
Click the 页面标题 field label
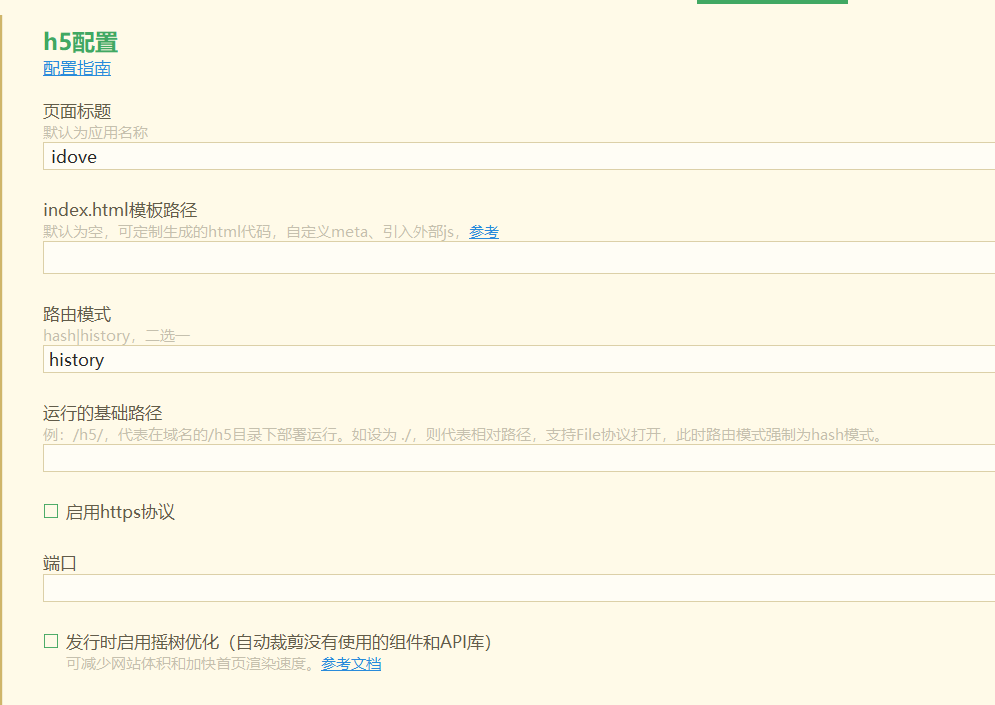click(x=77, y=111)
